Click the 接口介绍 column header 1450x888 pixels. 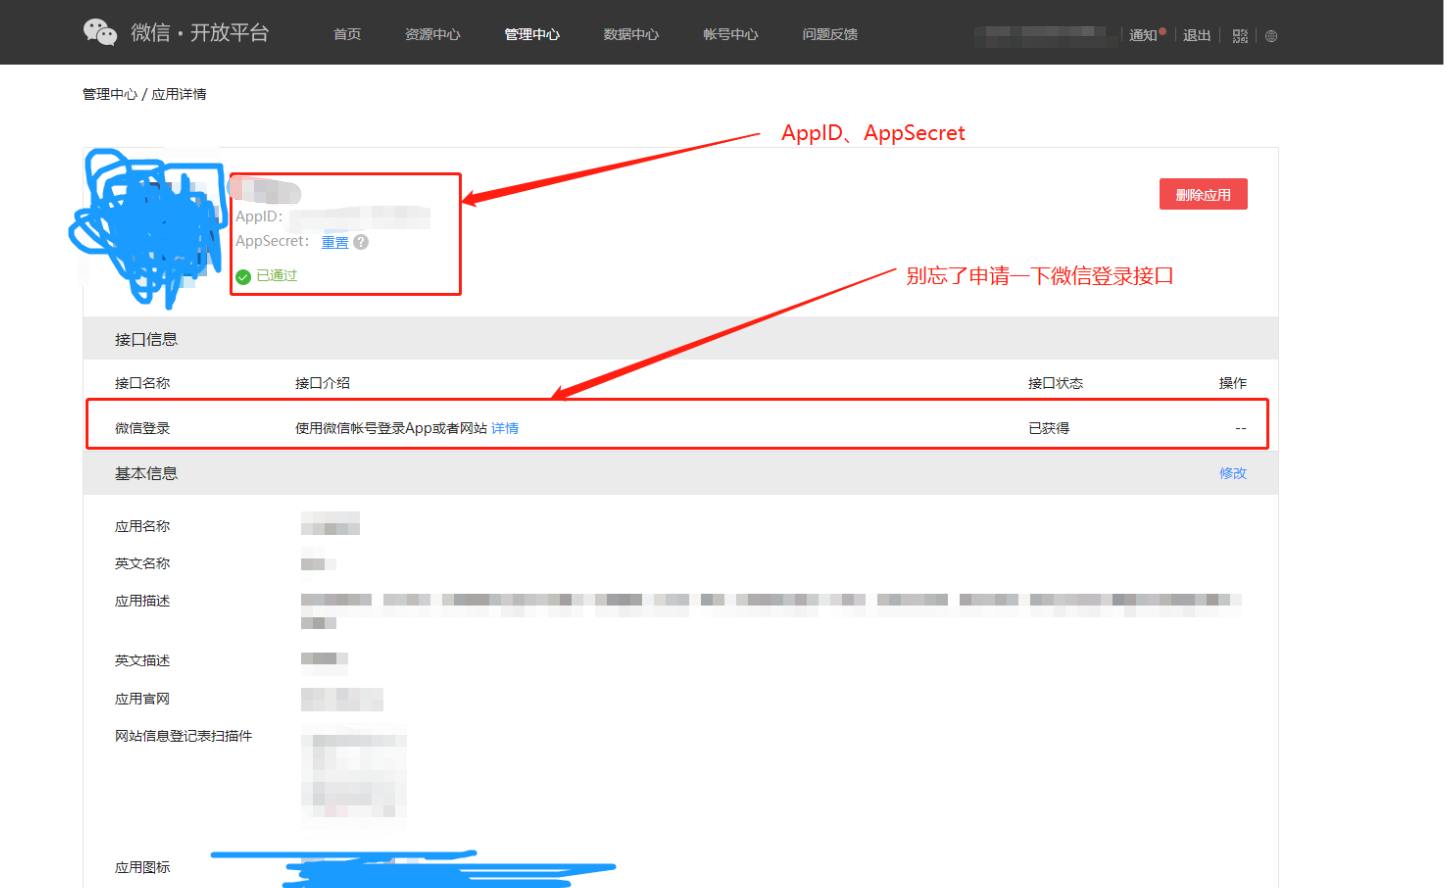pos(322,383)
